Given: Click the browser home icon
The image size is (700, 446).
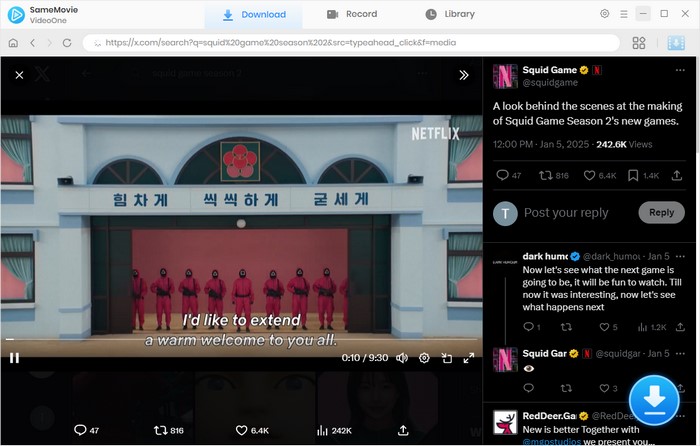Looking at the screenshot, I should pos(13,43).
